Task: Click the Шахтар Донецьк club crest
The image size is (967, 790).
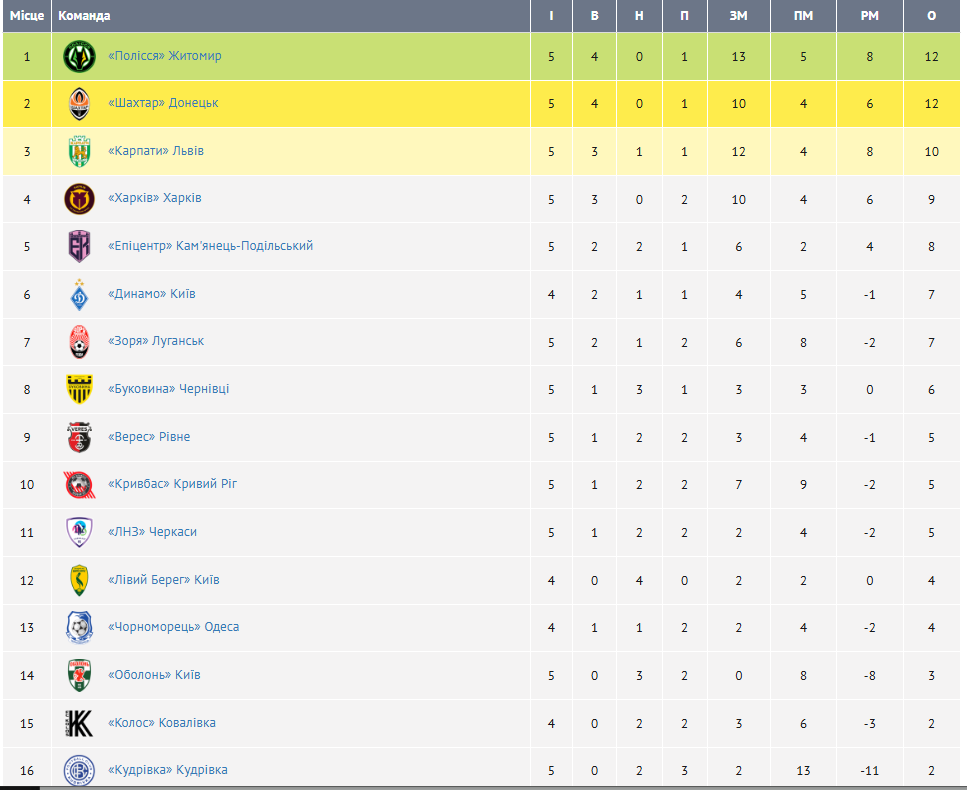Action: (x=80, y=104)
